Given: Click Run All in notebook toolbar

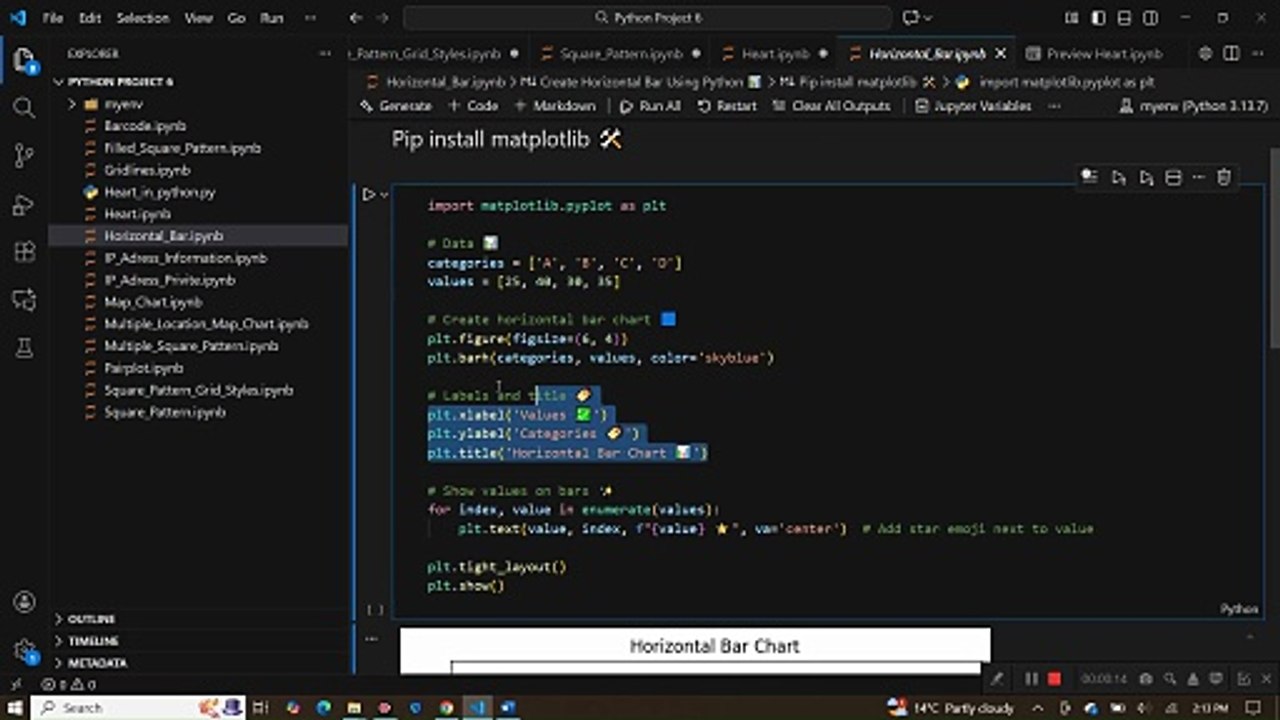Looking at the screenshot, I should 650,106.
